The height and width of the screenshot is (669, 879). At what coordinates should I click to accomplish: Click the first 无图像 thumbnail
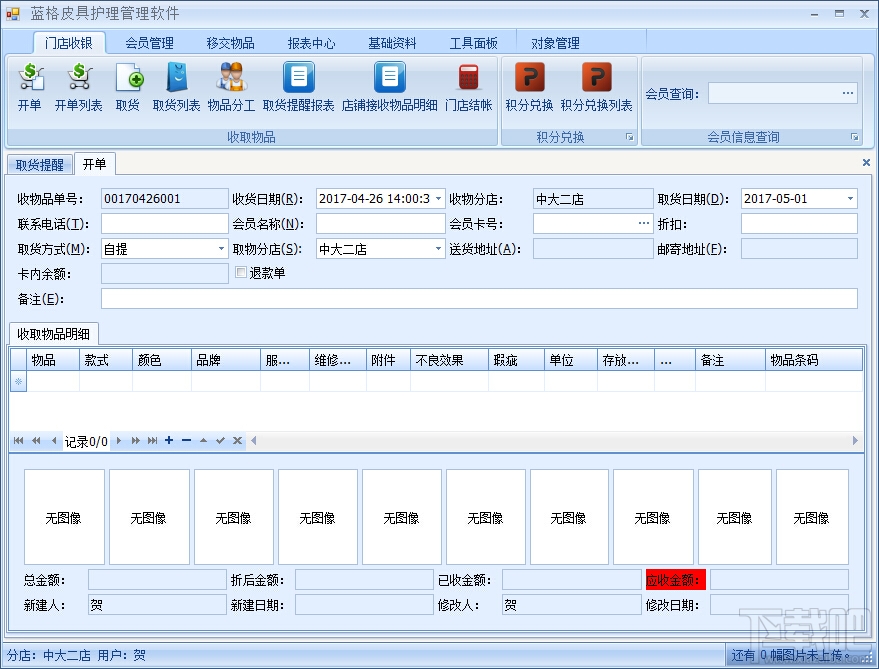tap(64, 517)
